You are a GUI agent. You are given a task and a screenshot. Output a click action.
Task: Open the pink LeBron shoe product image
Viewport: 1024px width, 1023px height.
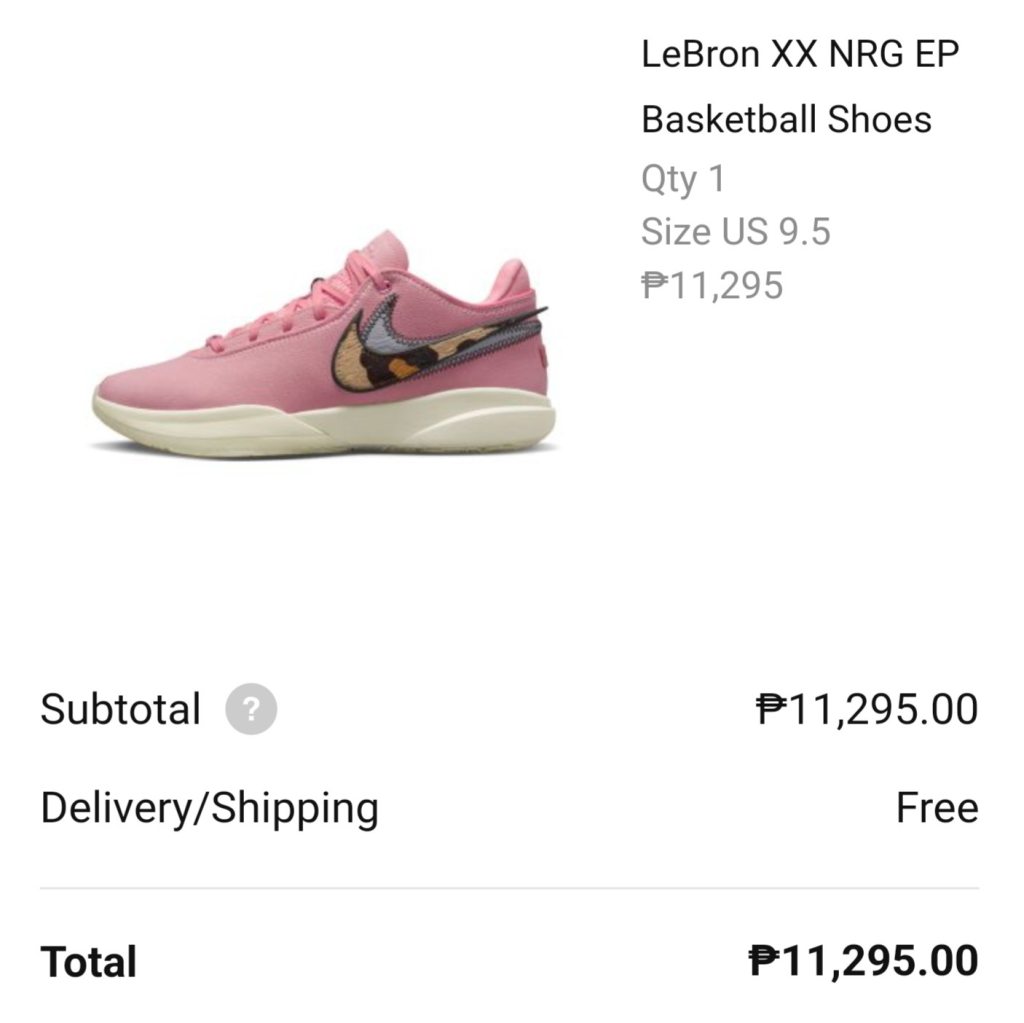point(322,345)
